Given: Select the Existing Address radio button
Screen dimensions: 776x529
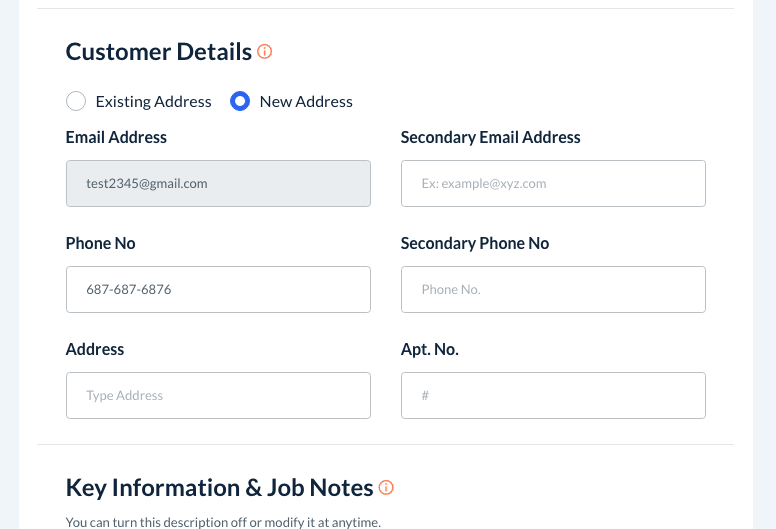Looking at the screenshot, I should point(76,101).
